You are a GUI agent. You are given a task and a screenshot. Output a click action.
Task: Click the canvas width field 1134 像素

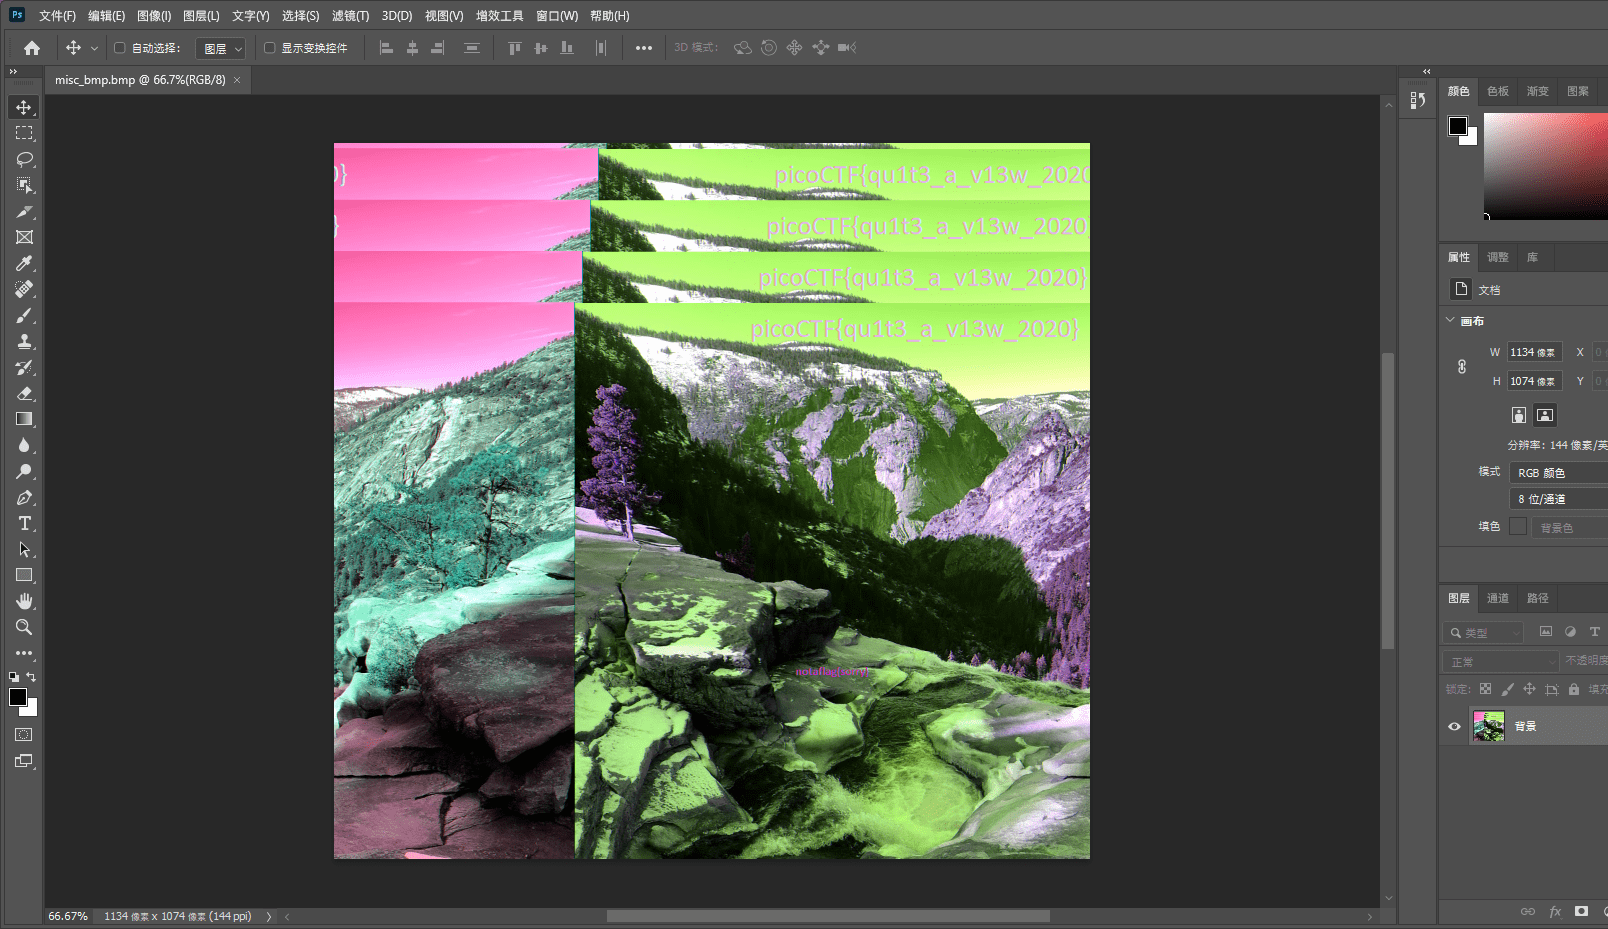coord(1534,352)
